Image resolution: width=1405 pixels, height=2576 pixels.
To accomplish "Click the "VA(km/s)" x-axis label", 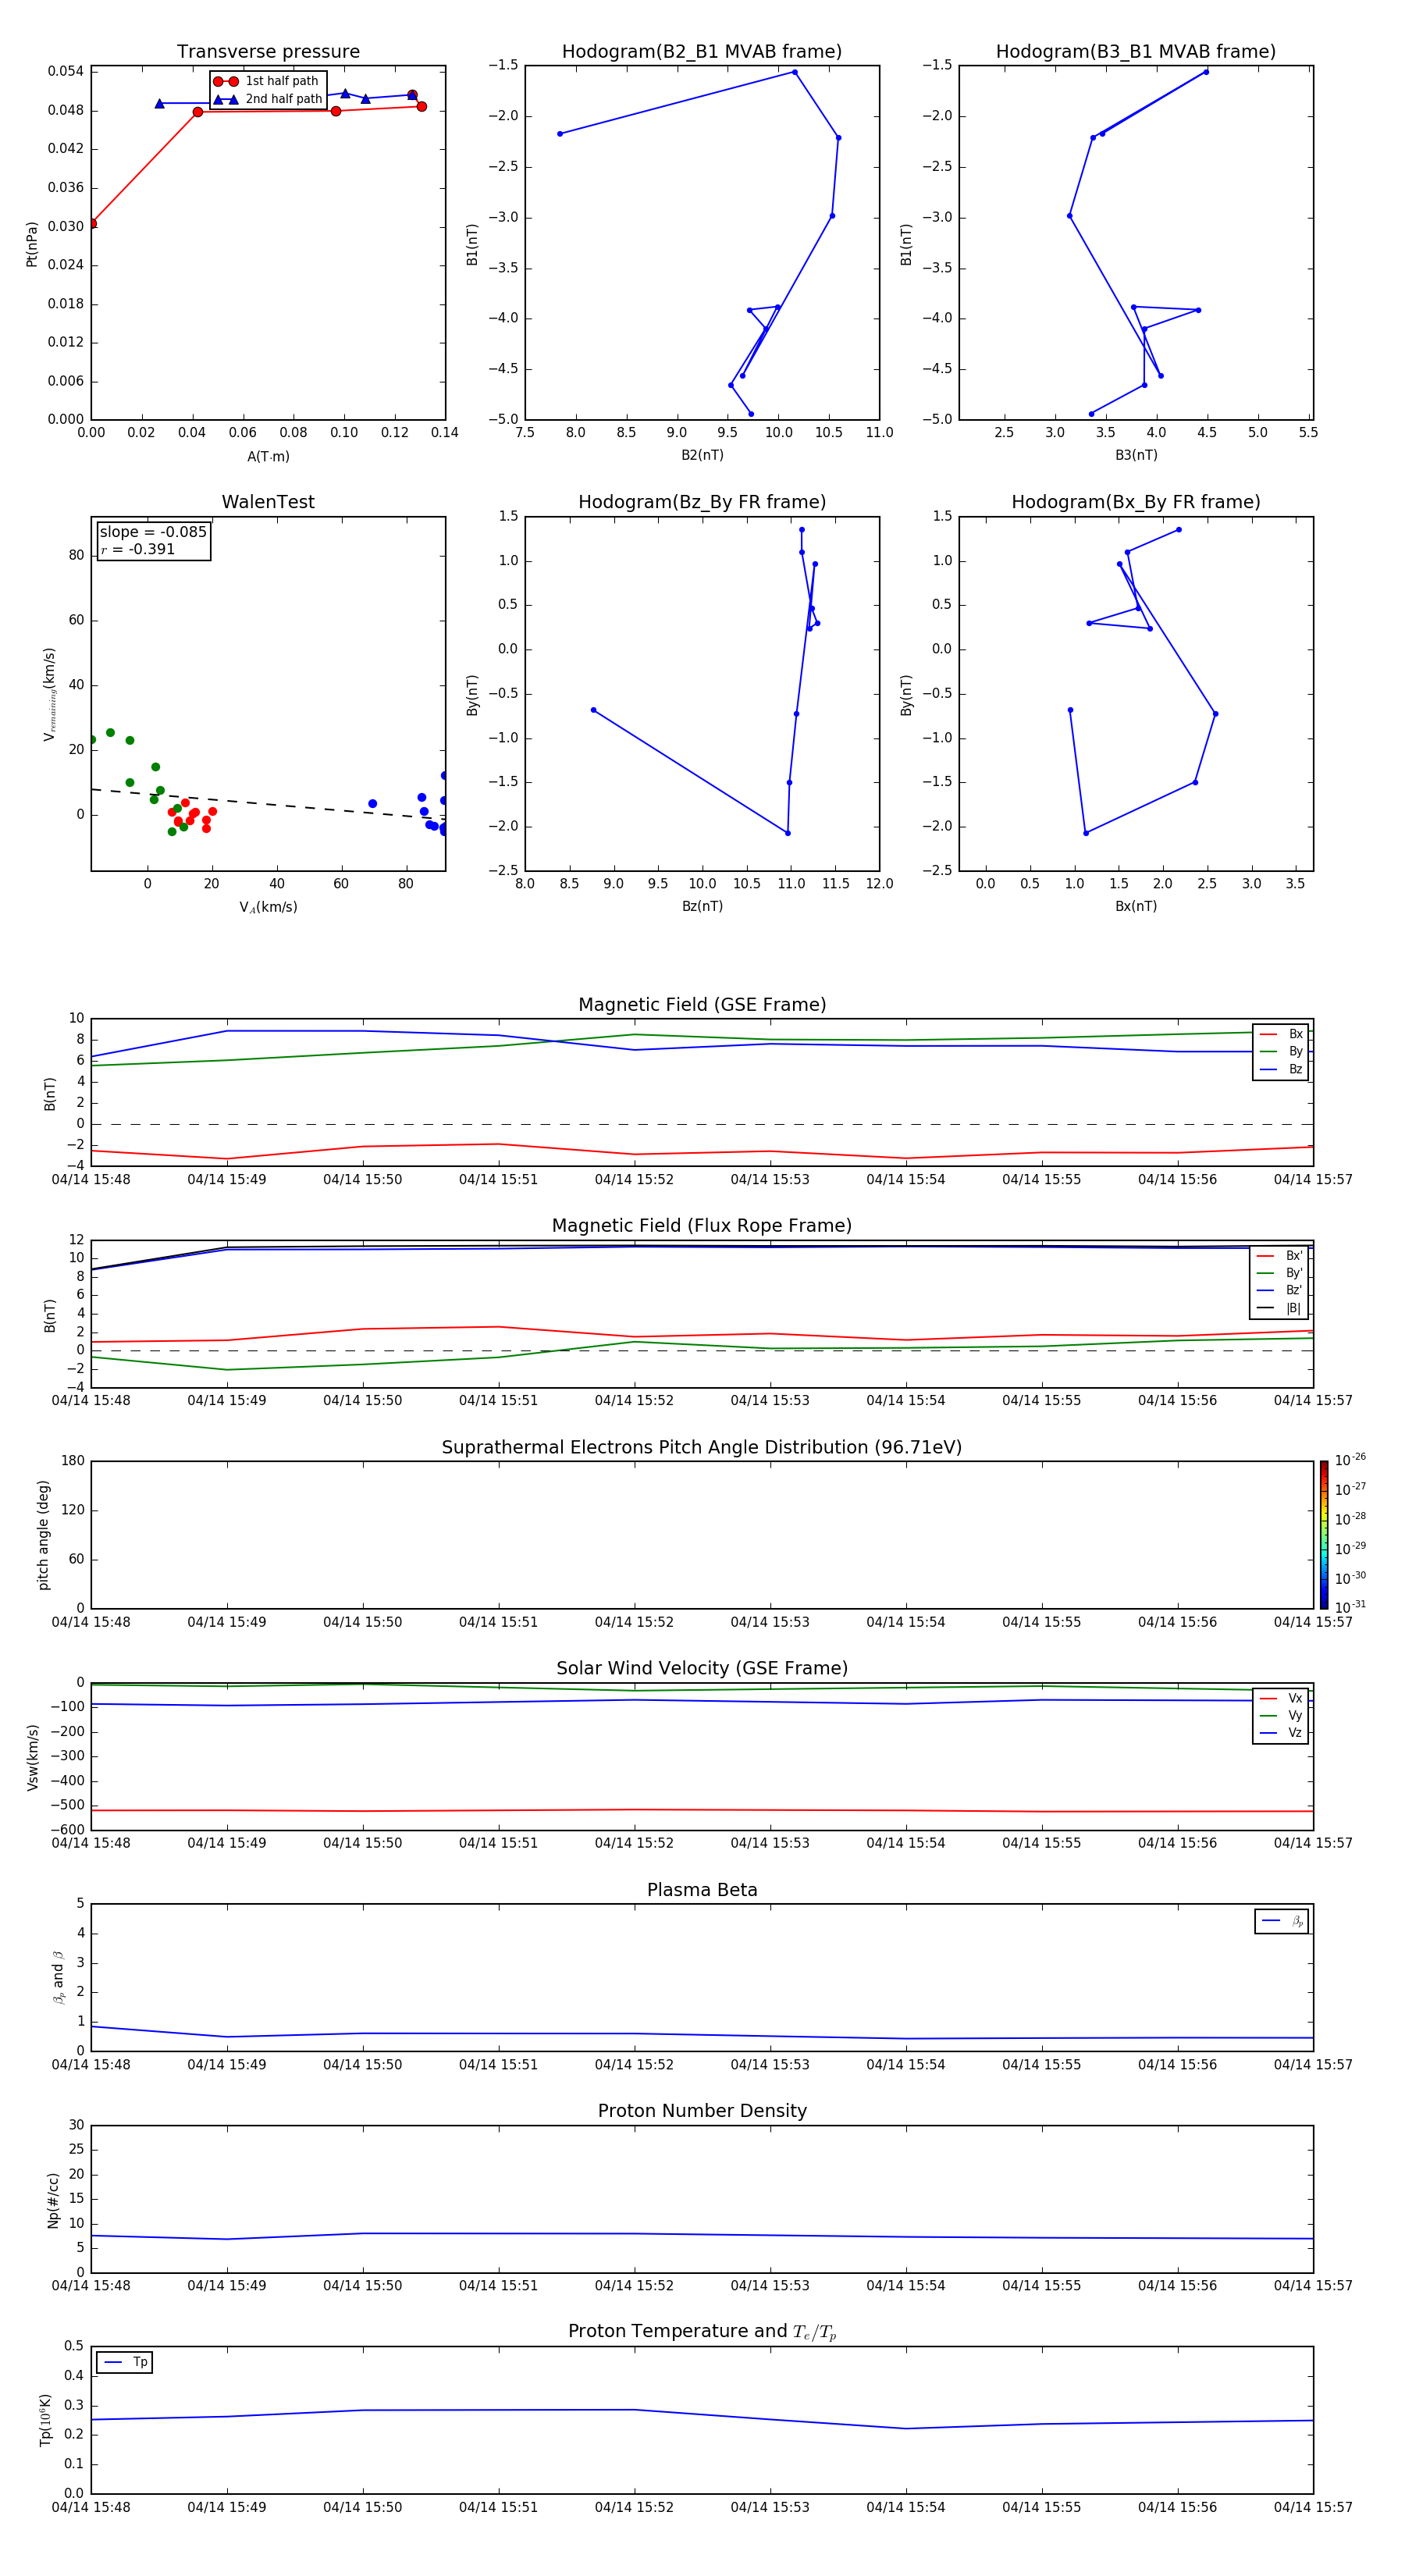I will coord(268,908).
